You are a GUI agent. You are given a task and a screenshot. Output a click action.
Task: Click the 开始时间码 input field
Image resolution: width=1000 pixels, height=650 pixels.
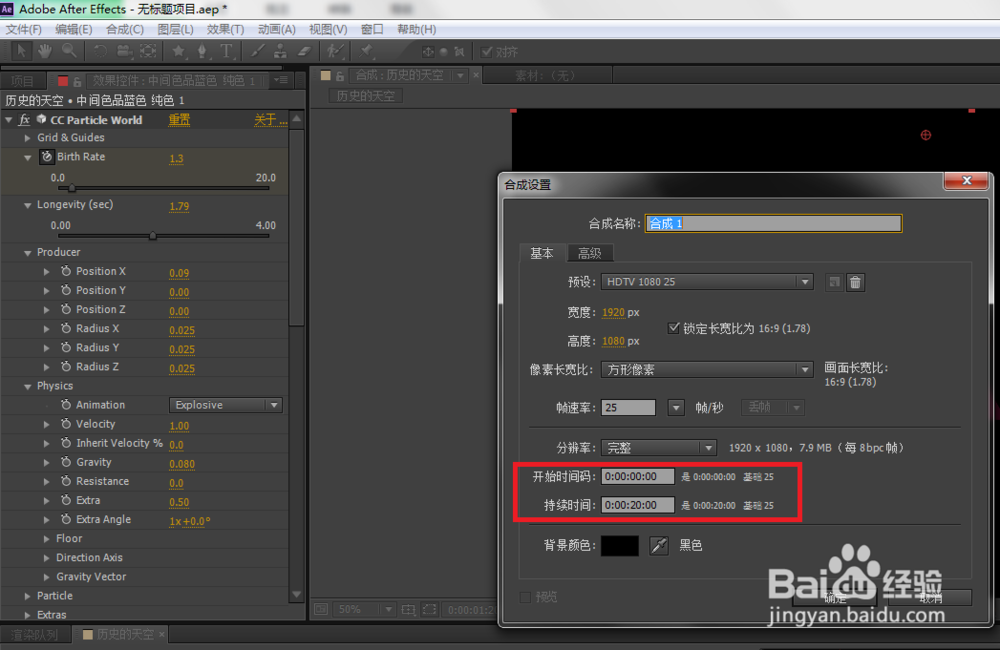pos(638,477)
